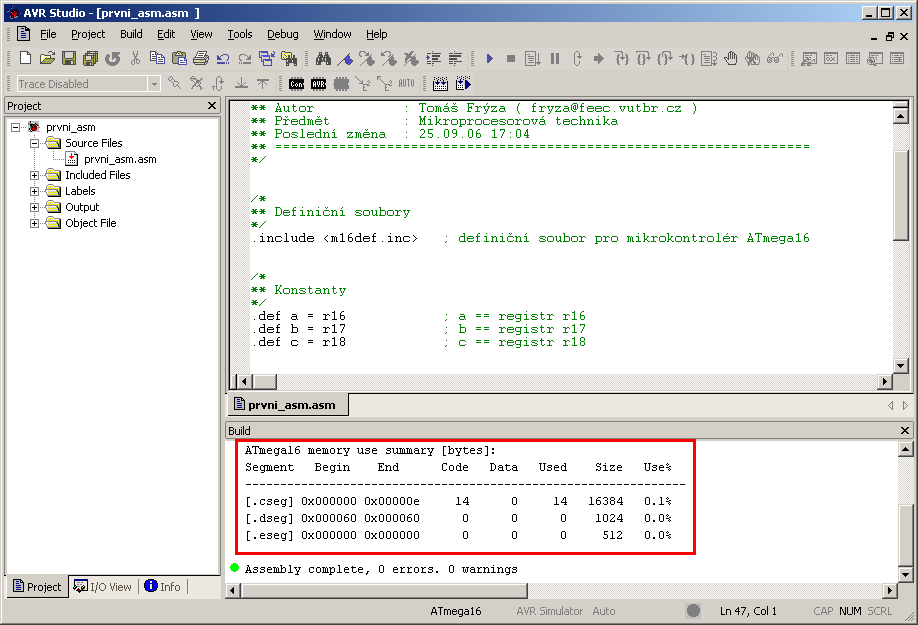Open the Debug menu

283,34
